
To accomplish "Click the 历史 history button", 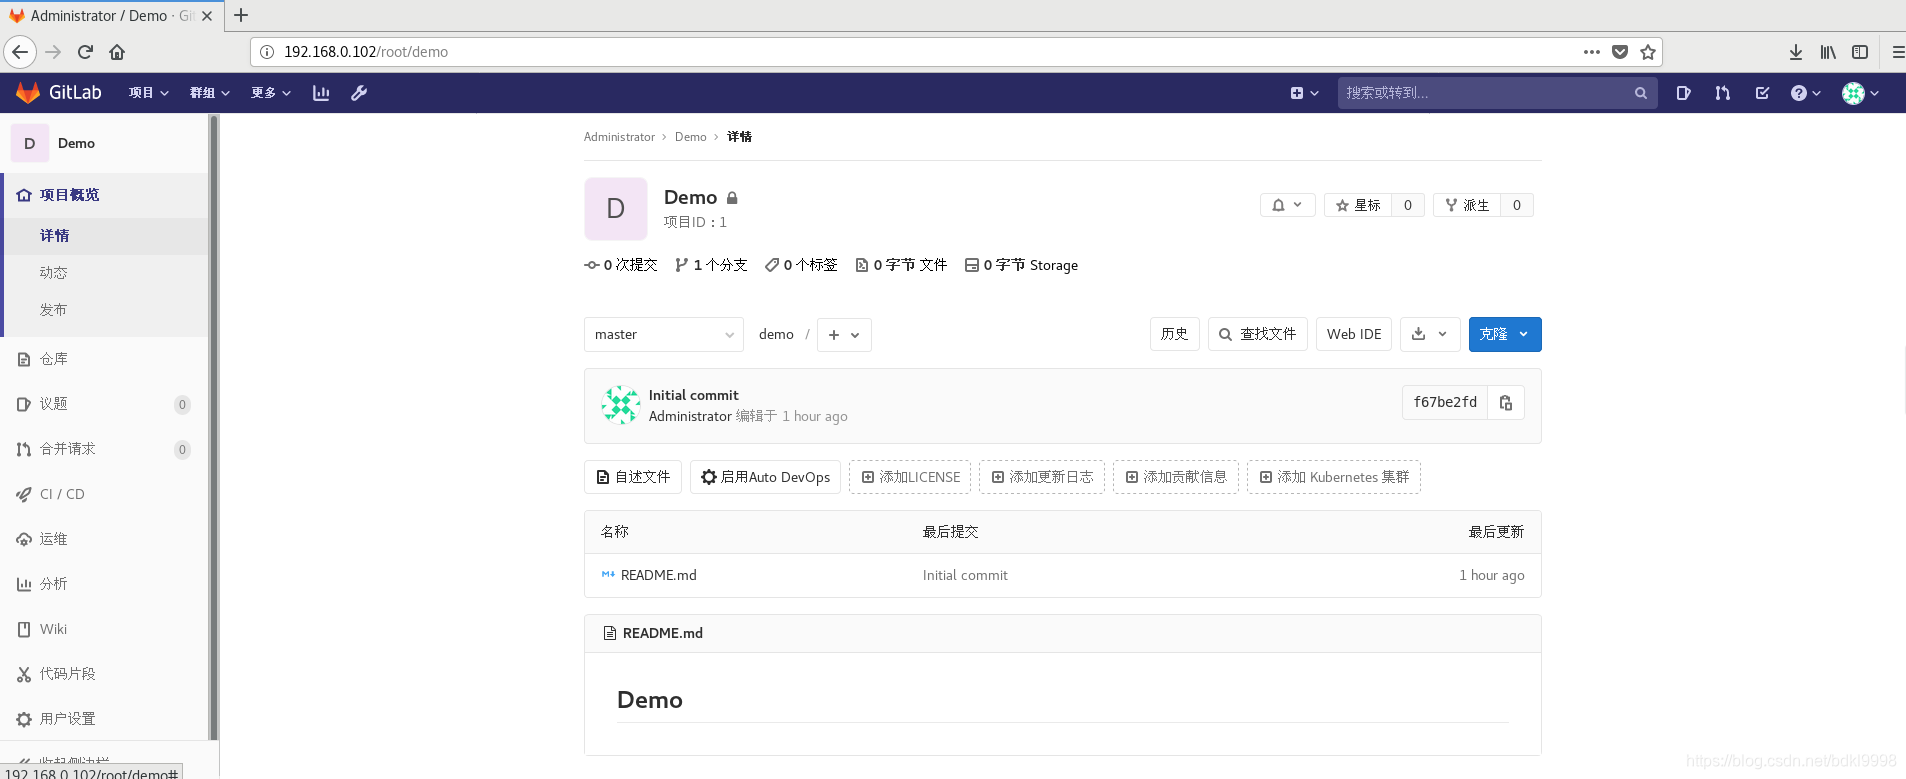I will click(1174, 334).
